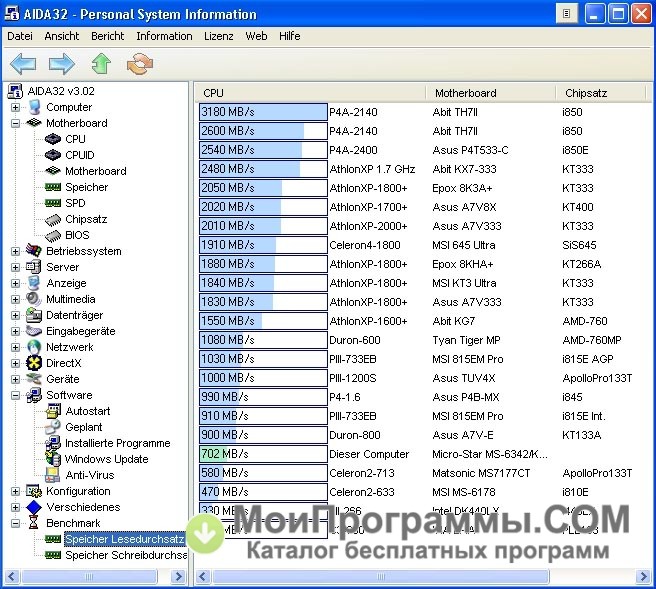Click the Anti-Virus icon
This screenshot has width=656, height=589.
pyautogui.click(x=53, y=475)
